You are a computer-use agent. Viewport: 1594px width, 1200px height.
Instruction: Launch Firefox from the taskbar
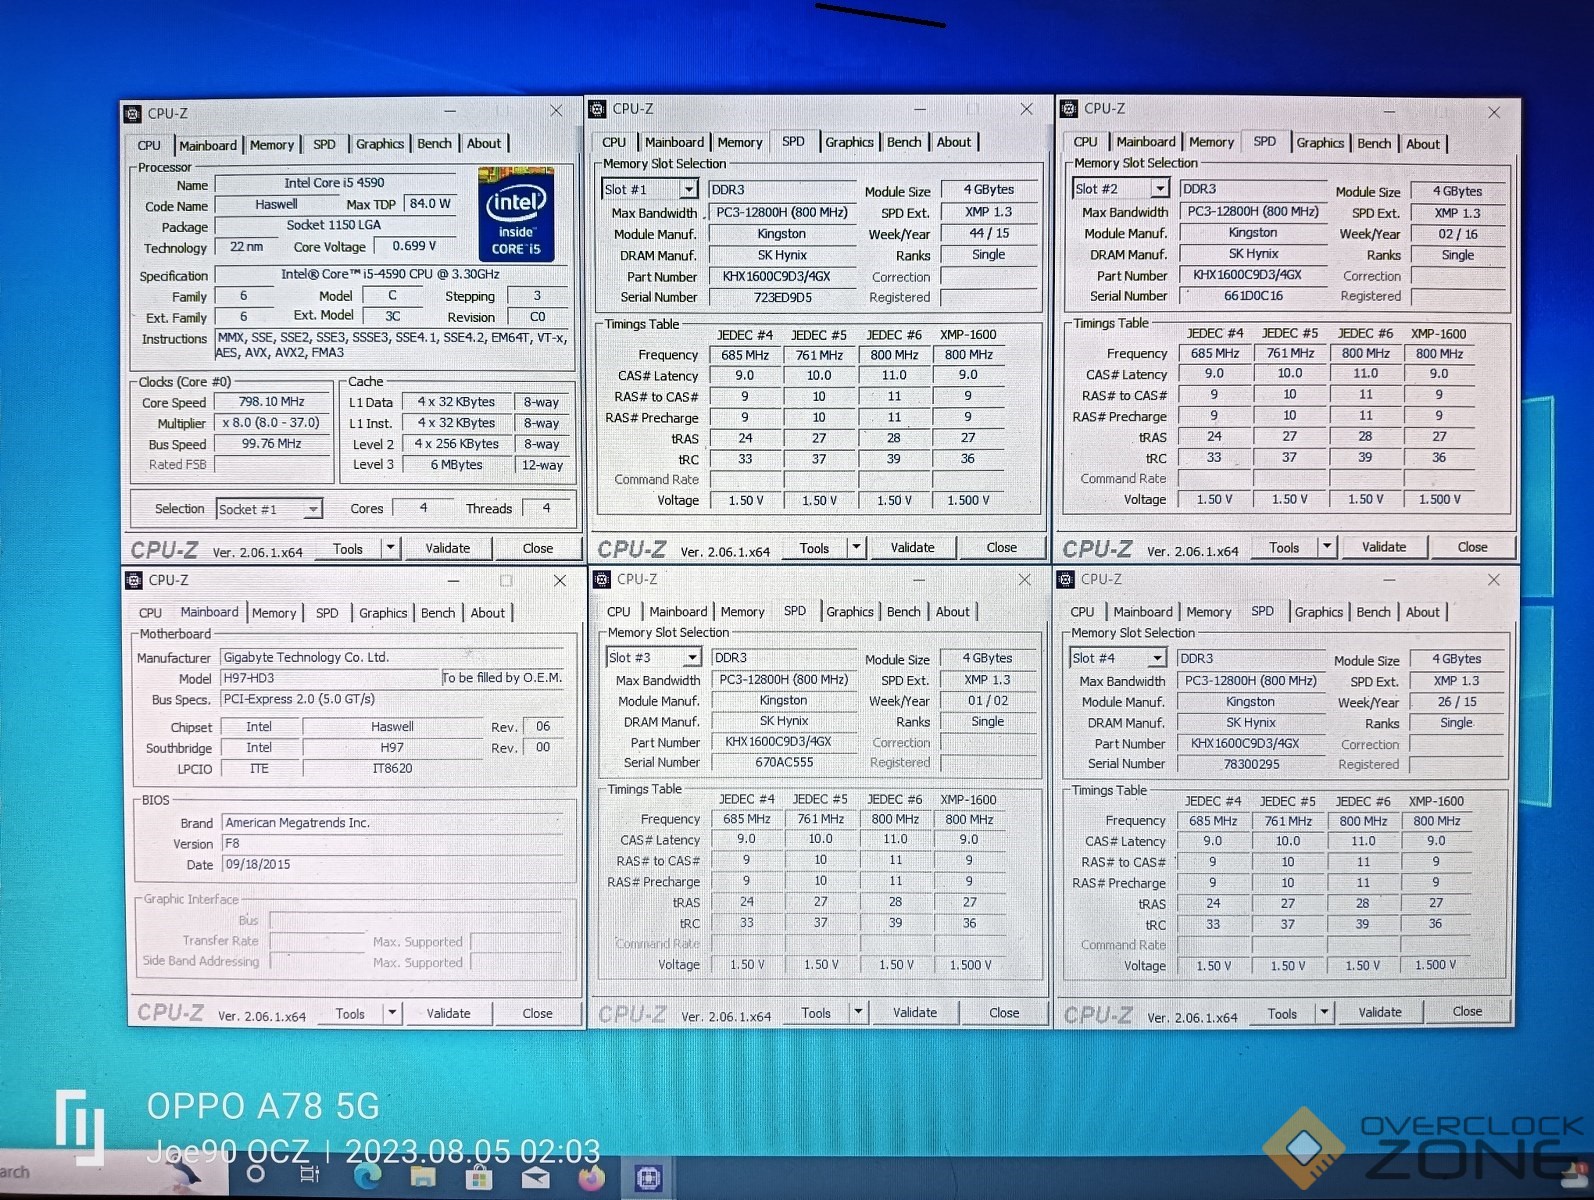click(x=591, y=1177)
